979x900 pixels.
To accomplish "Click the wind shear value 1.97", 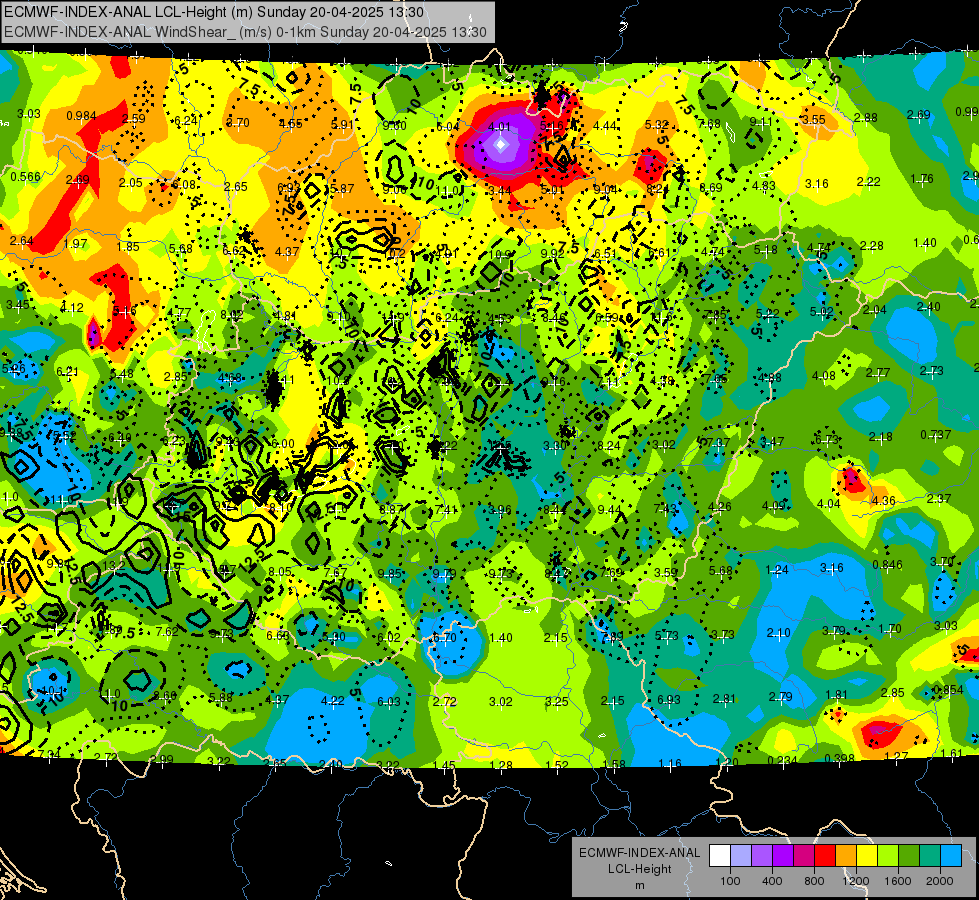I will (75, 244).
